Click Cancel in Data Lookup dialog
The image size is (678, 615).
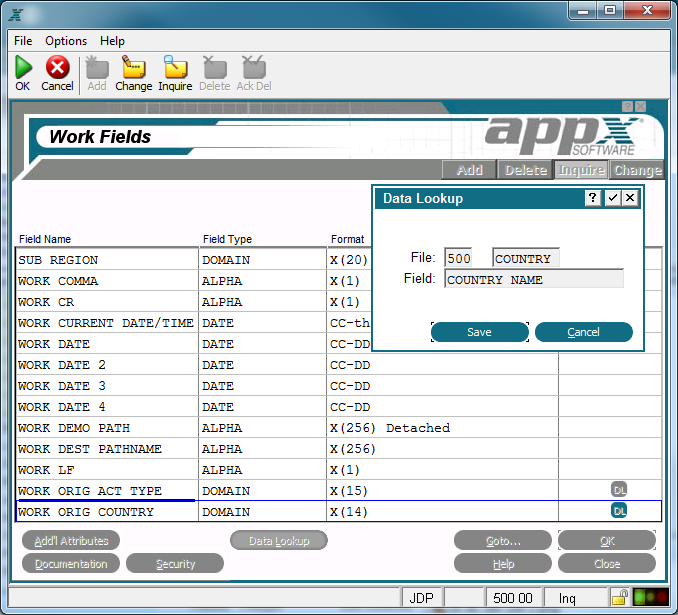[584, 332]
